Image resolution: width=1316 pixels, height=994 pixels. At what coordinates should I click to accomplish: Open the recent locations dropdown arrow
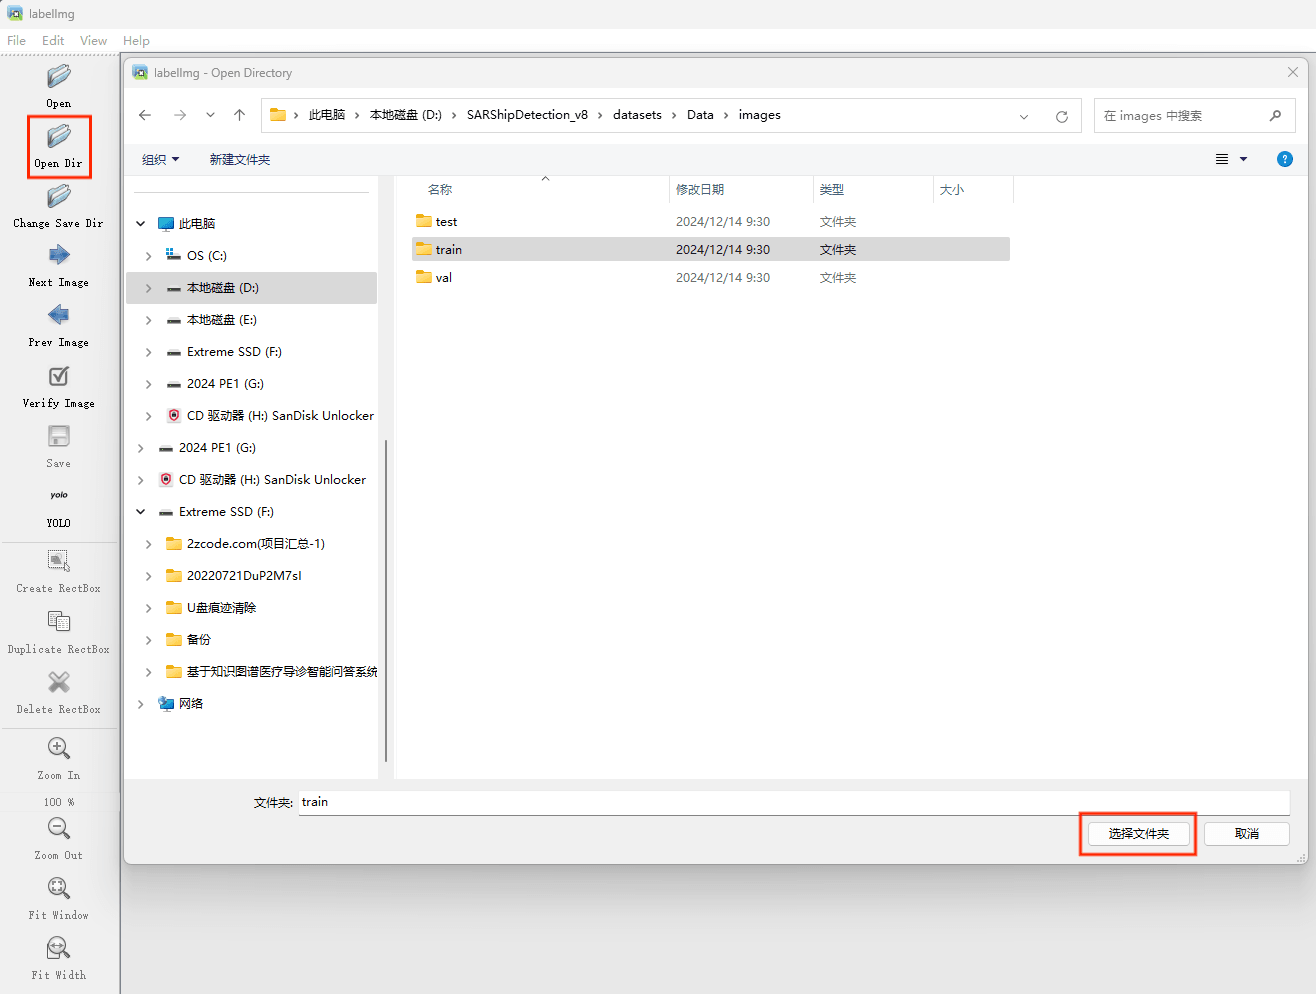(x=210, y=115)
